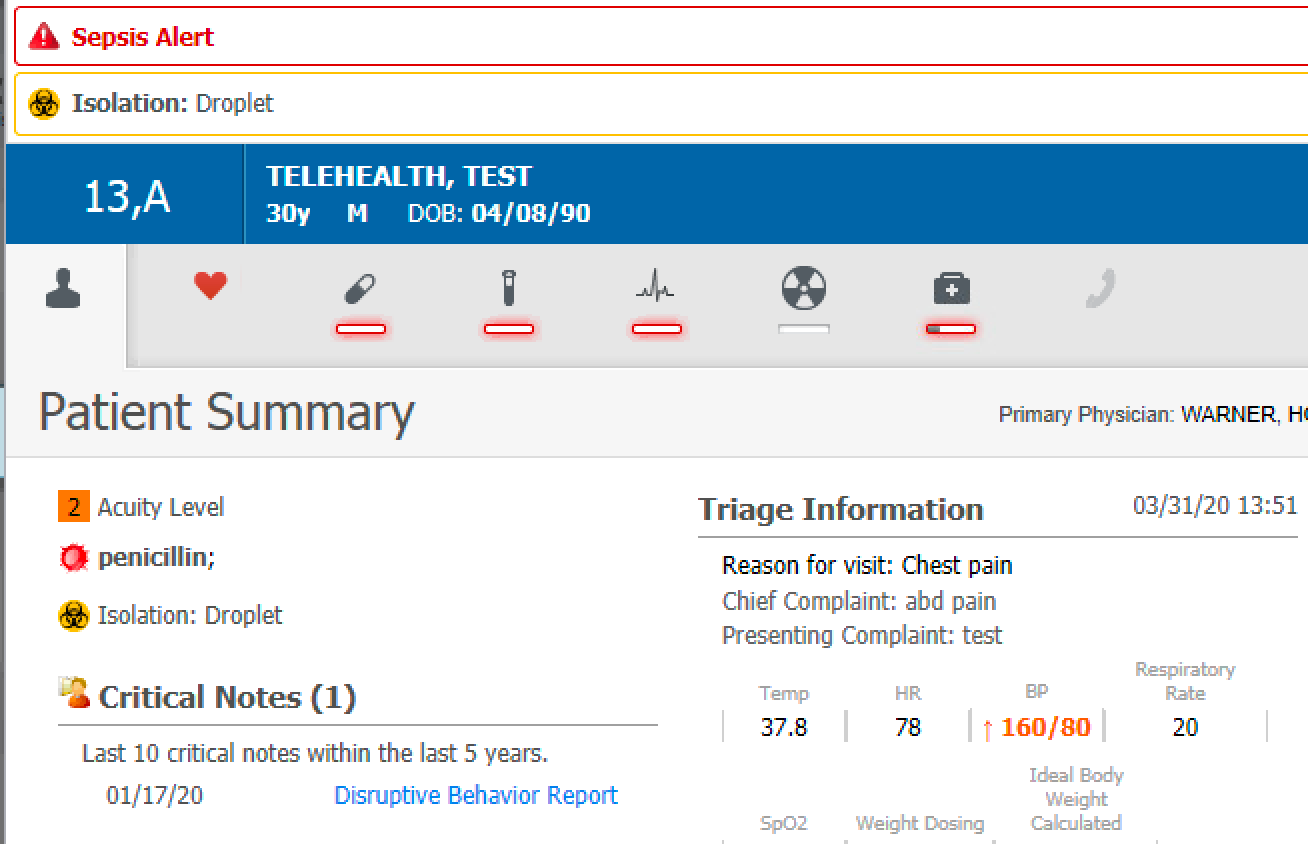Image resolution: width=1308 pixels, height=844 pixels.
Task: Click the biohazard icon in the isolation banner
Action: (44, 103)
